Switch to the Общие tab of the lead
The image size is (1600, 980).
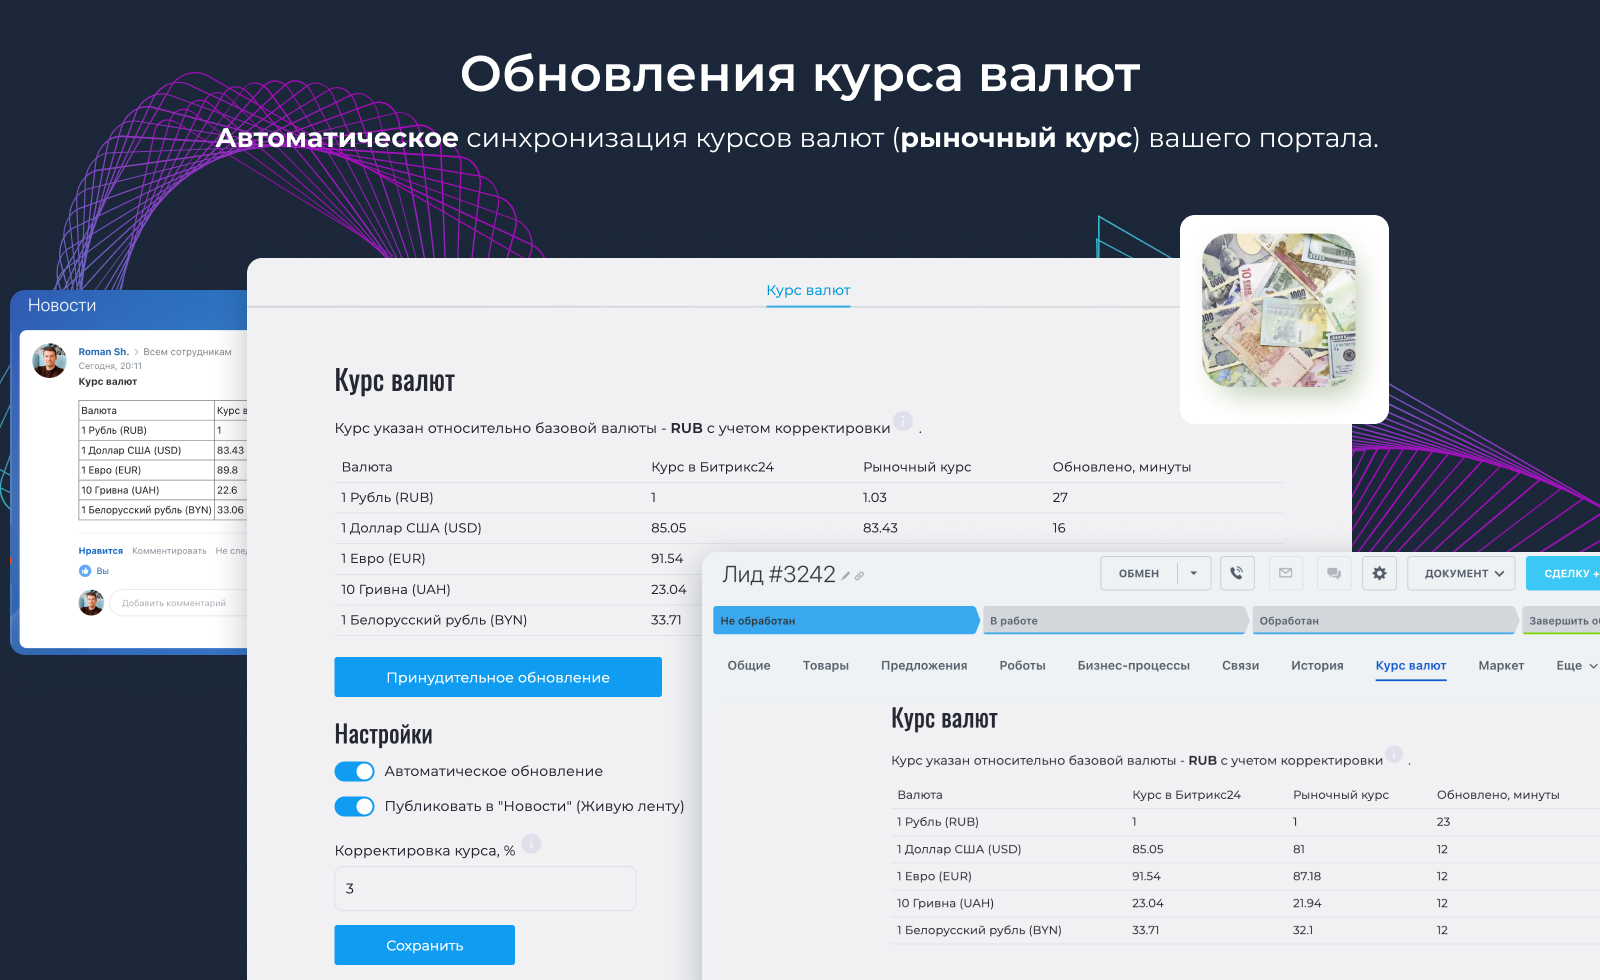pos(749,665)
